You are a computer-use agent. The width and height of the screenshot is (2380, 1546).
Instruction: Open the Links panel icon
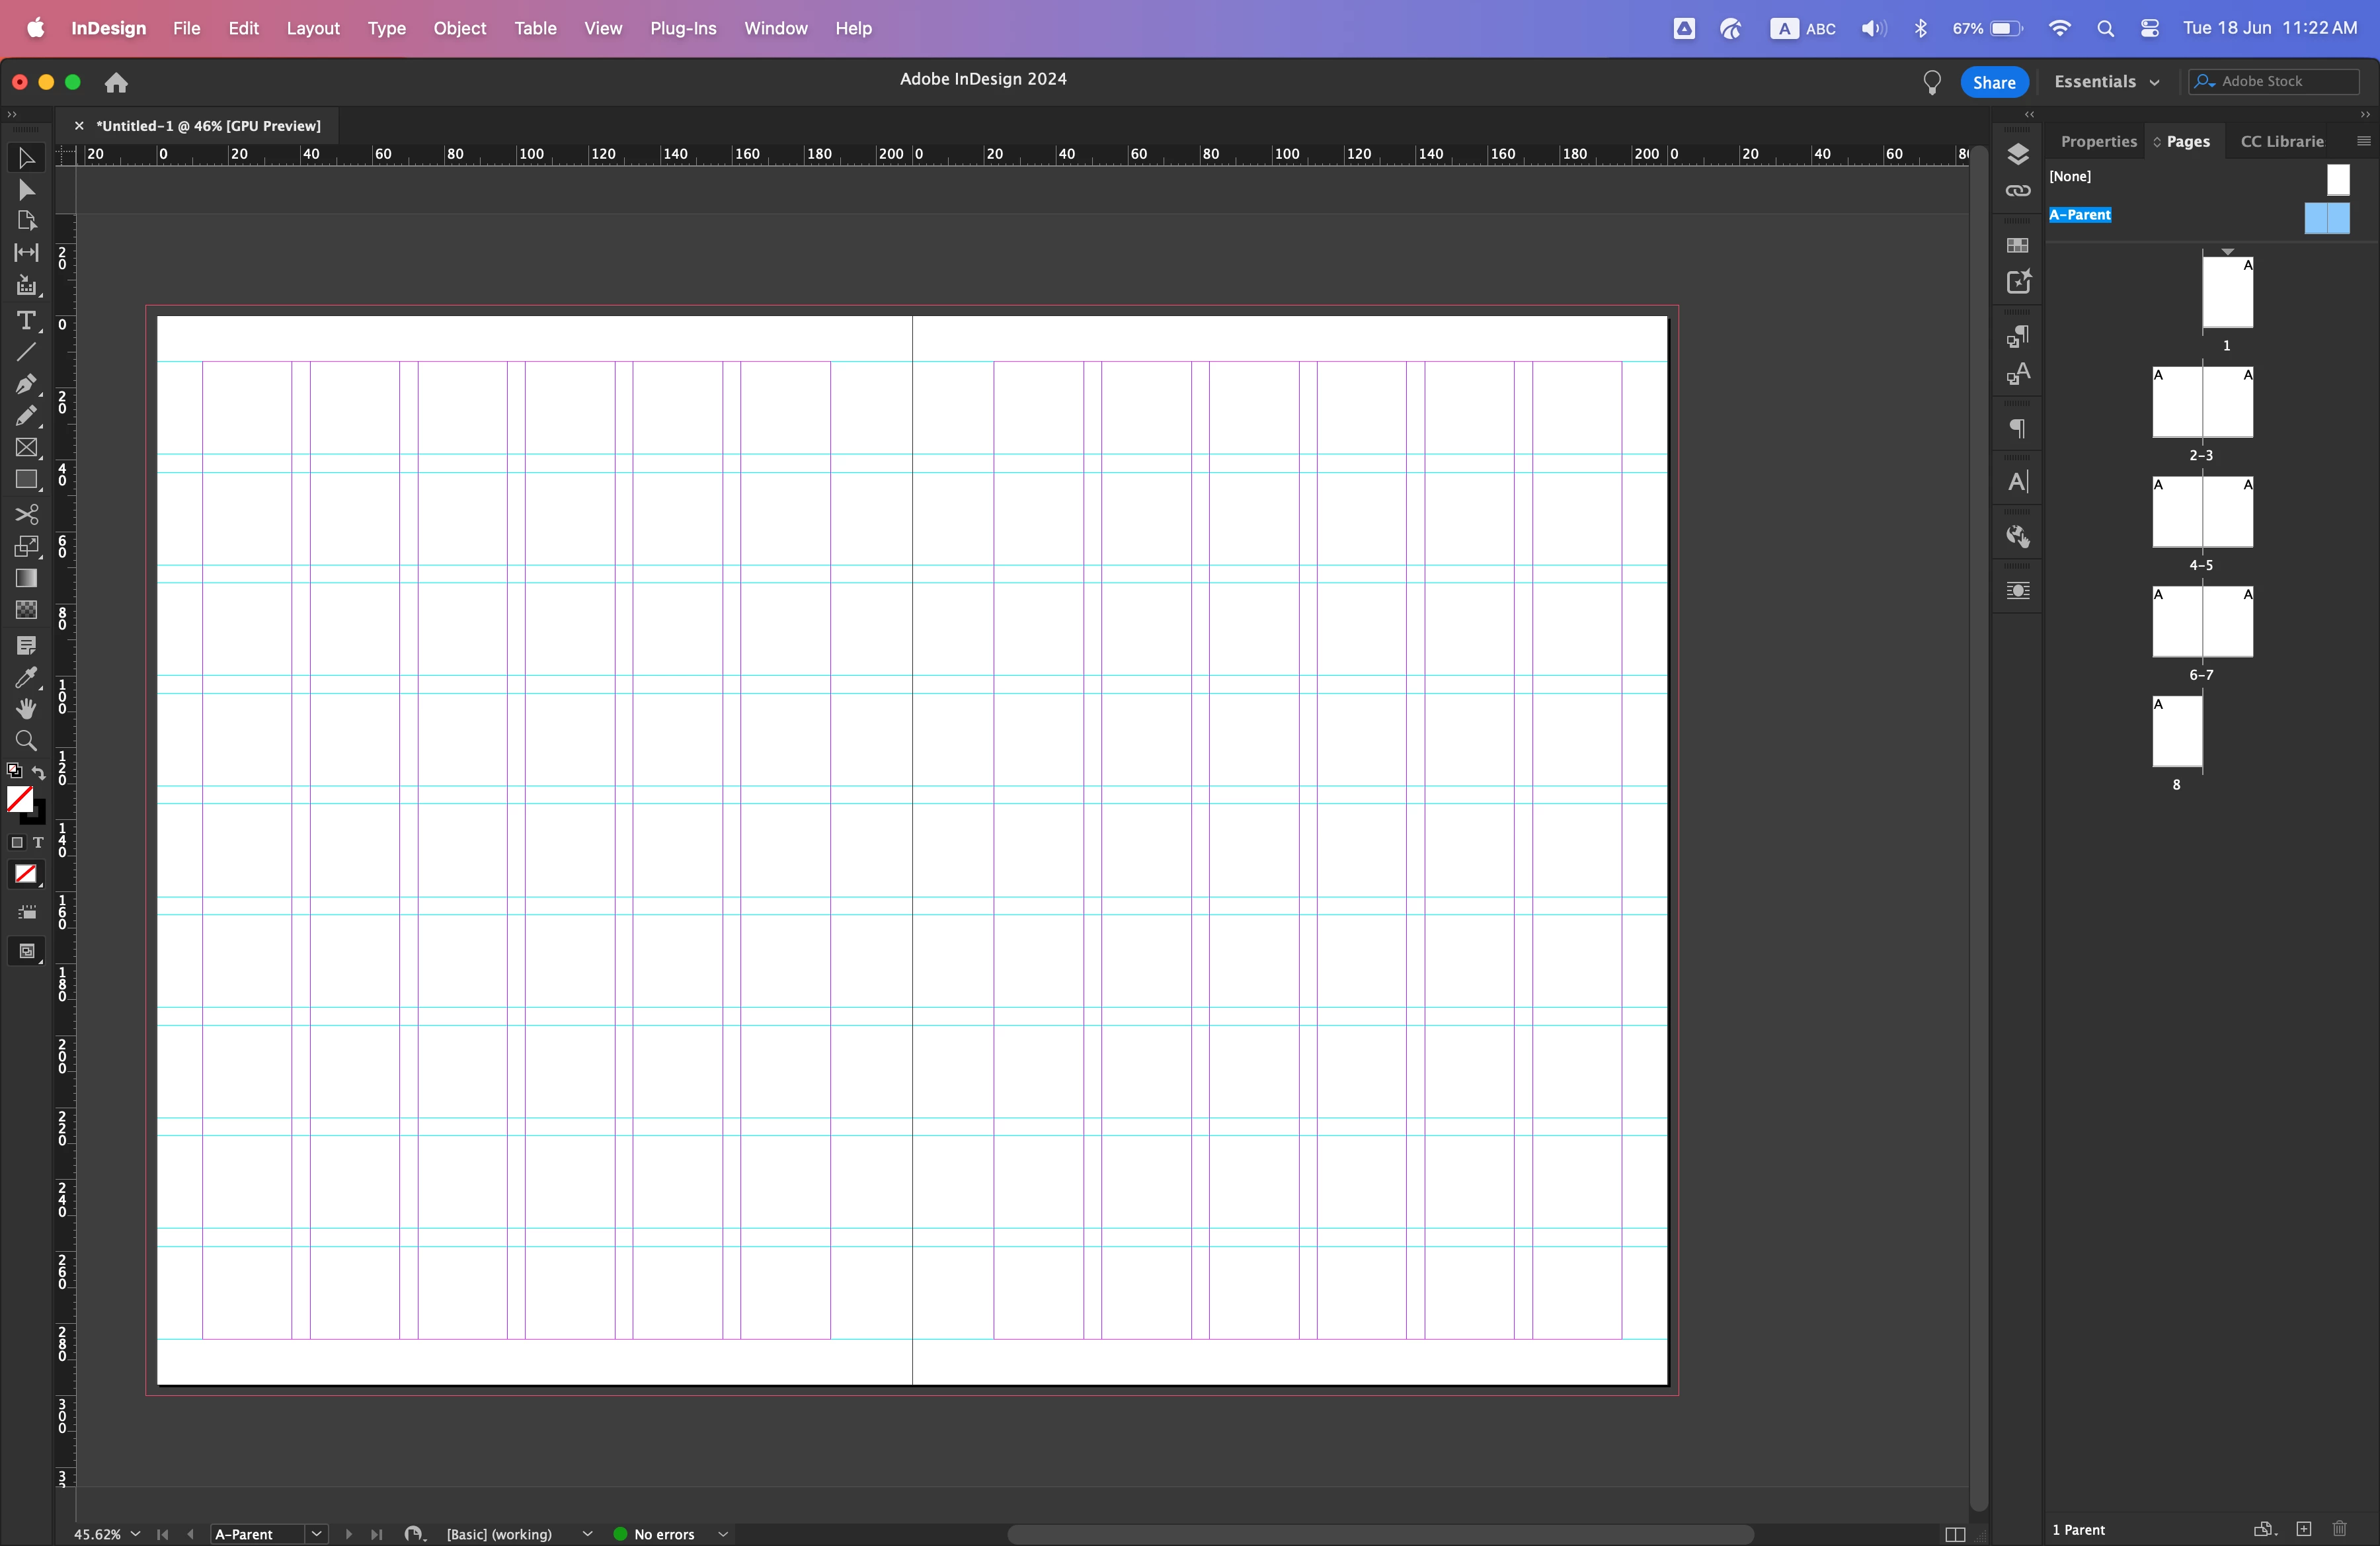pyautogui.click(x=2018, y=191)
